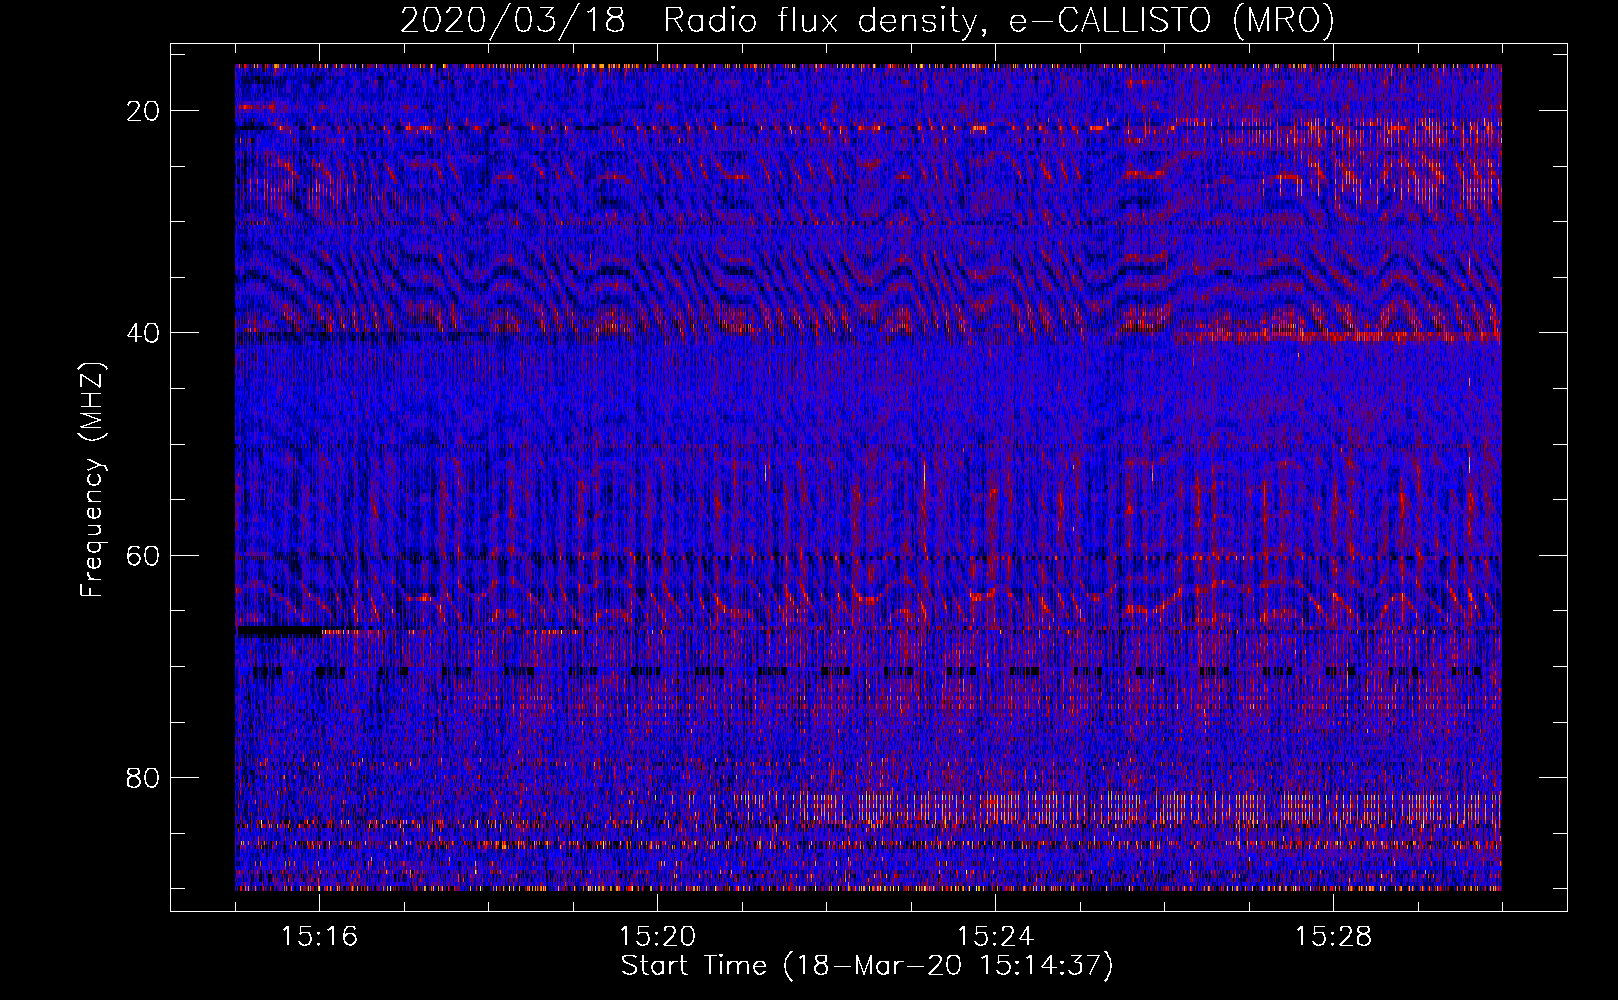
Task: Click the frequency tick label "20"
Action: click(144, 111)
